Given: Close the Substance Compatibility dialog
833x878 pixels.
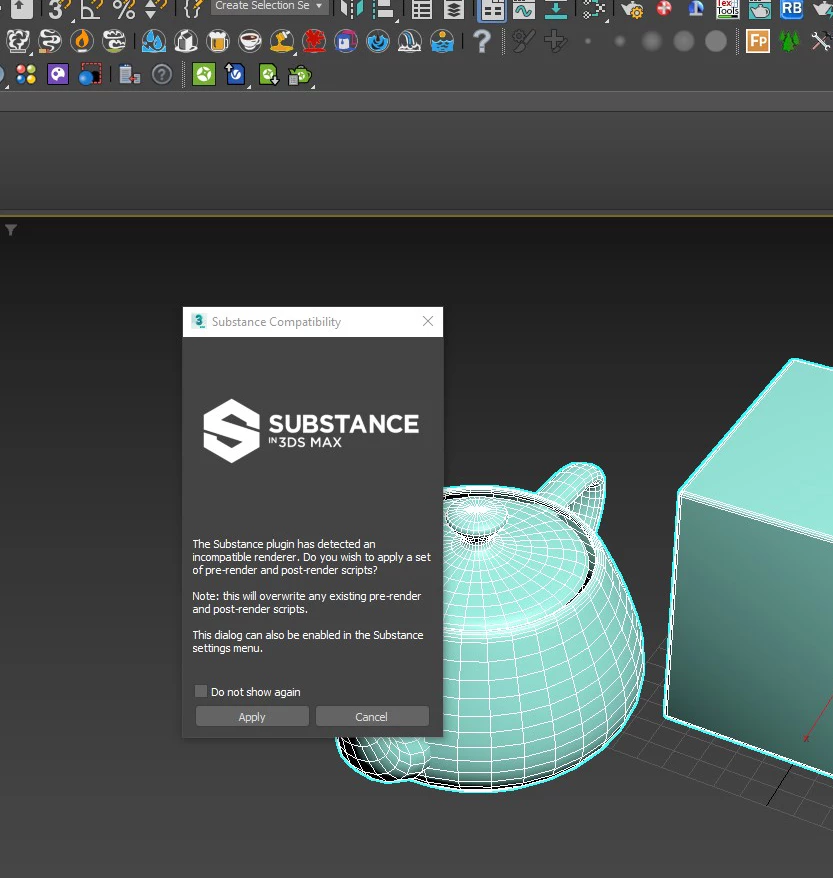Looking at the screenshot, I should click(428, 321).
